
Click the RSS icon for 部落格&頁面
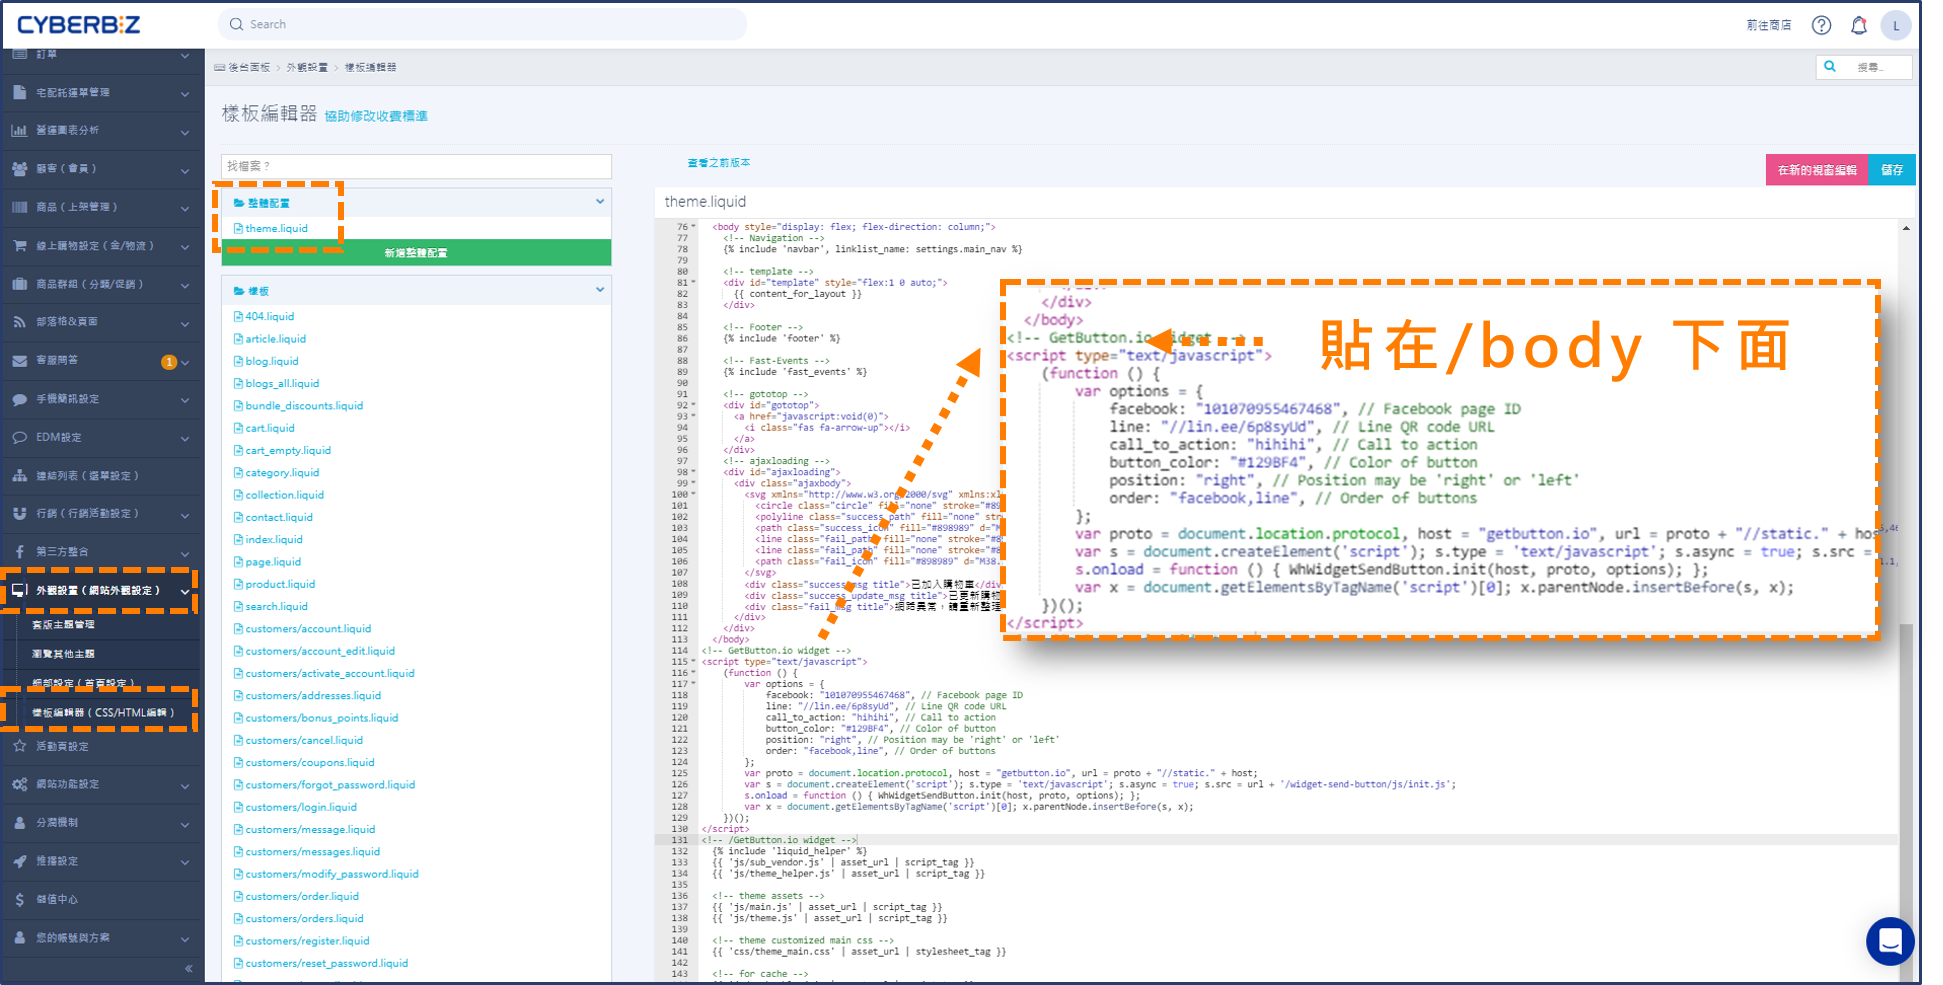20,322
